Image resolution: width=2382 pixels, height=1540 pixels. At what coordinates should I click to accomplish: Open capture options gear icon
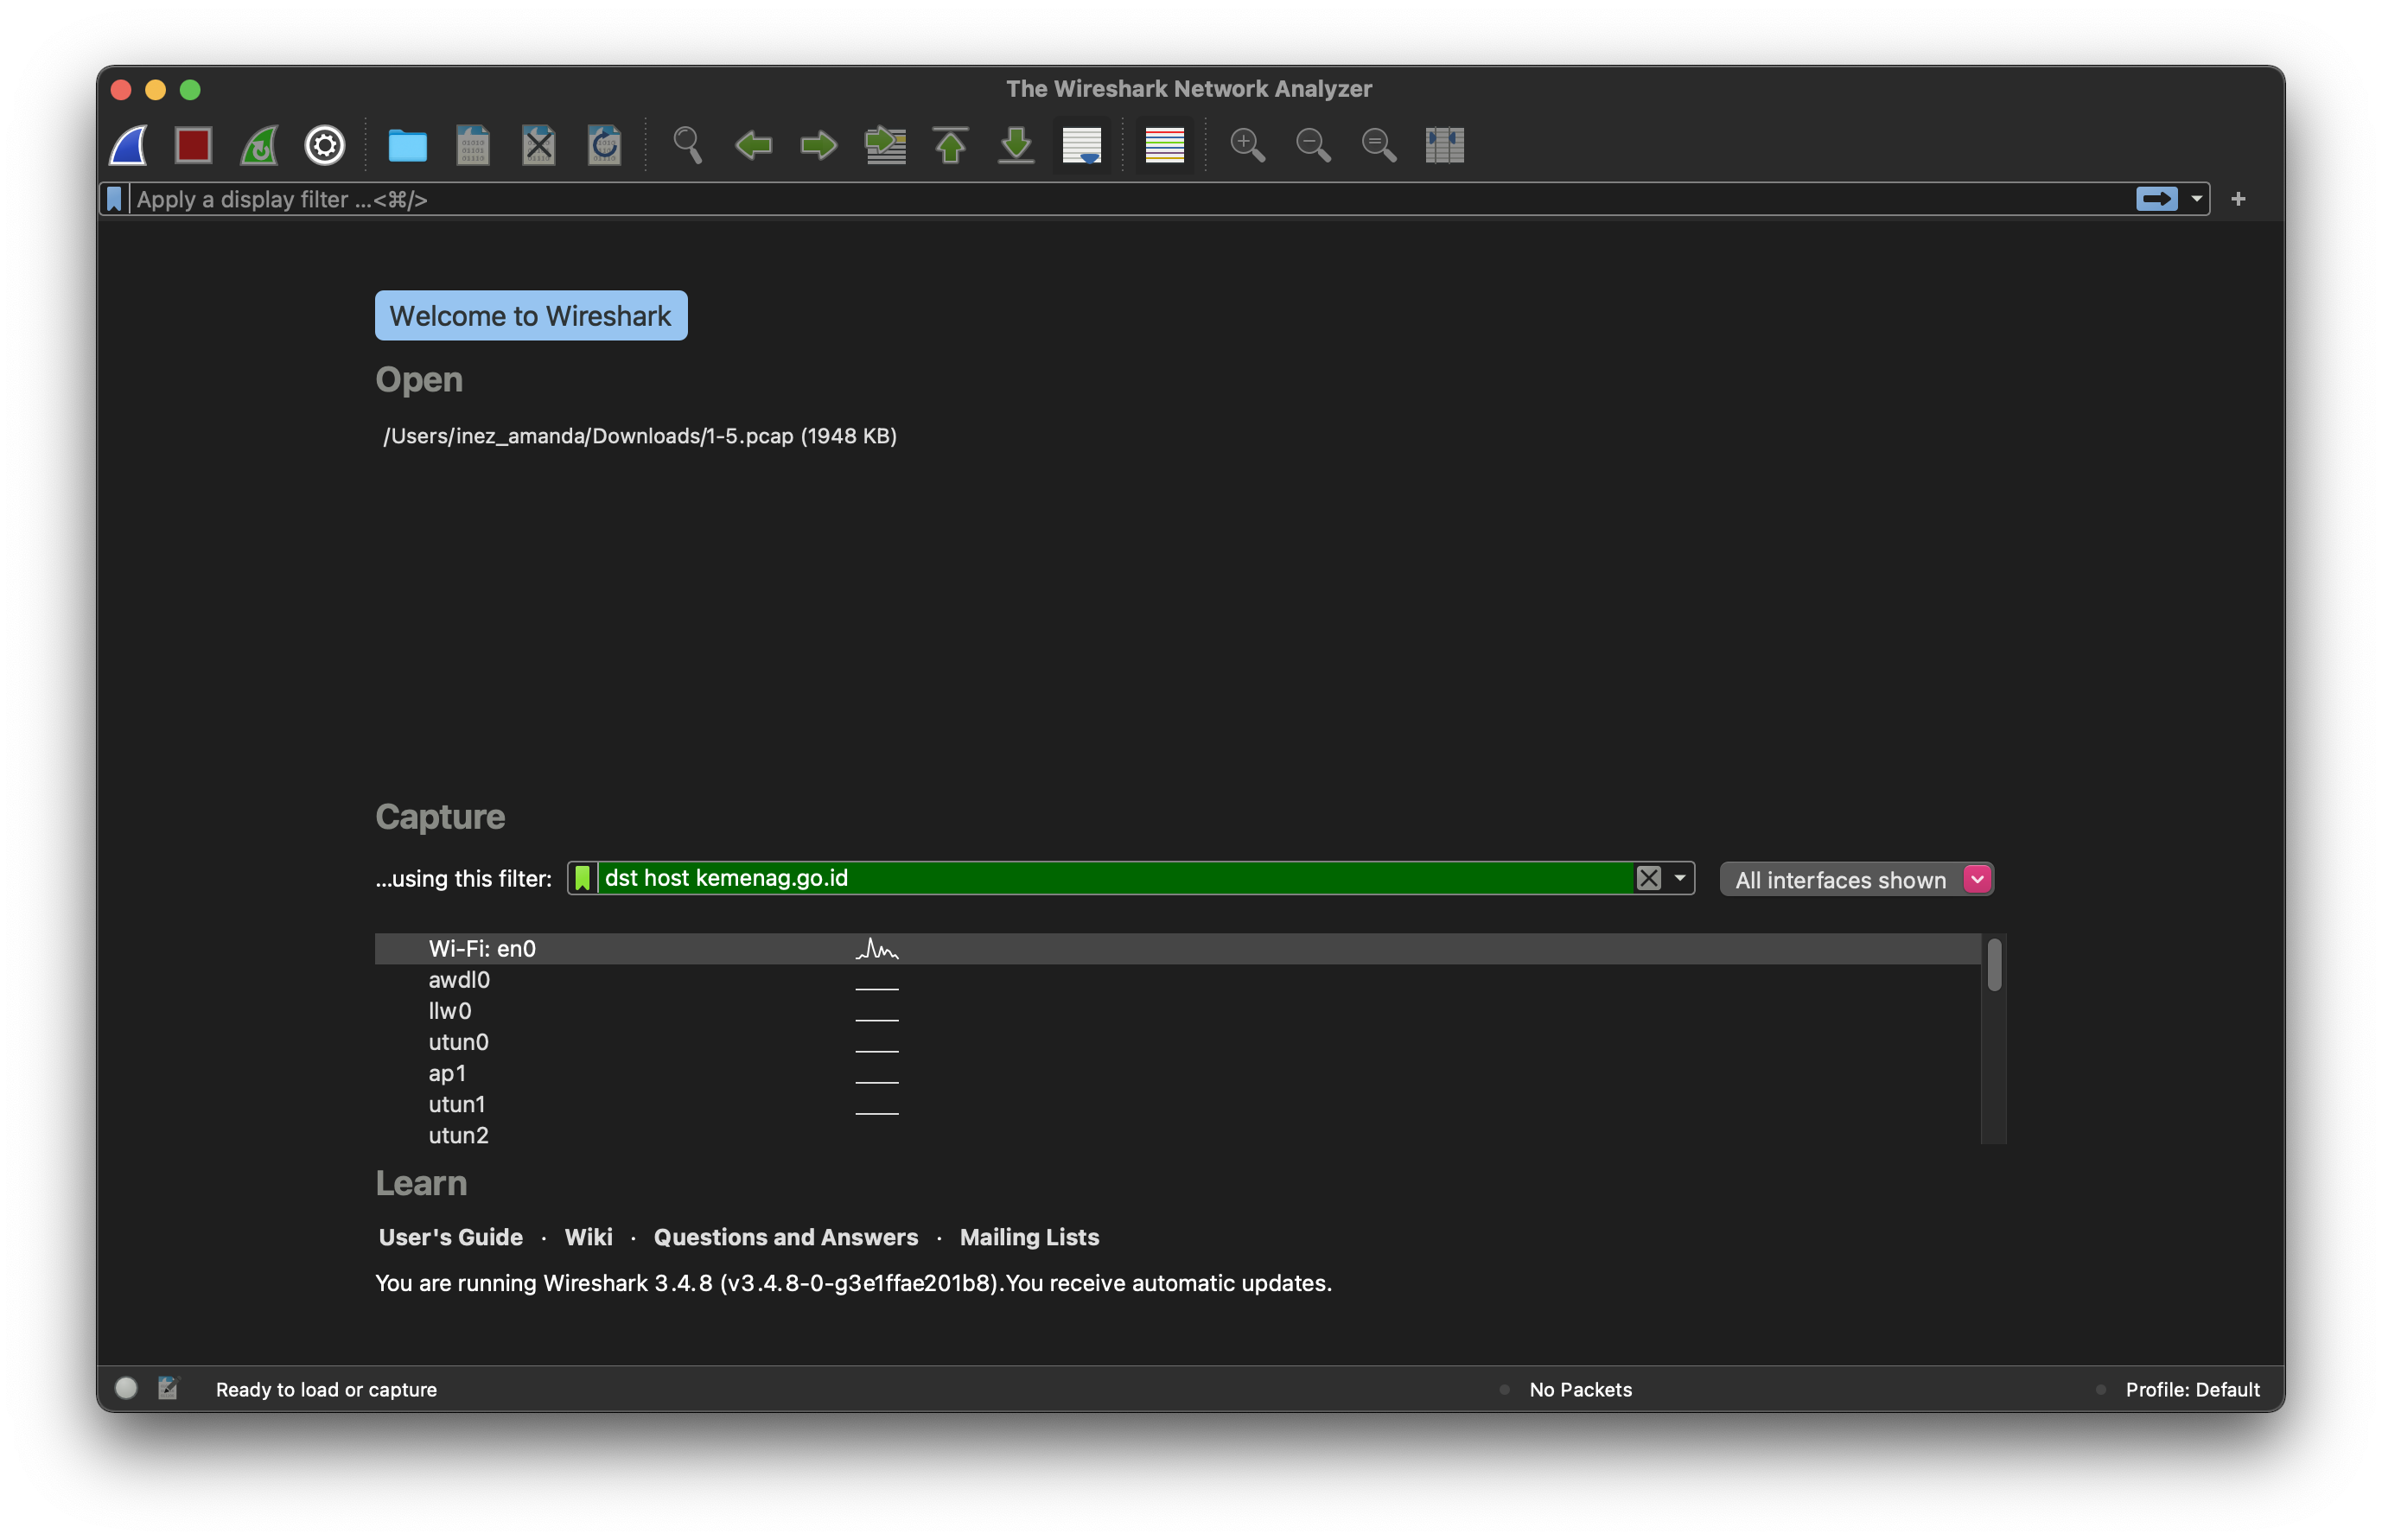pos(324,145)
